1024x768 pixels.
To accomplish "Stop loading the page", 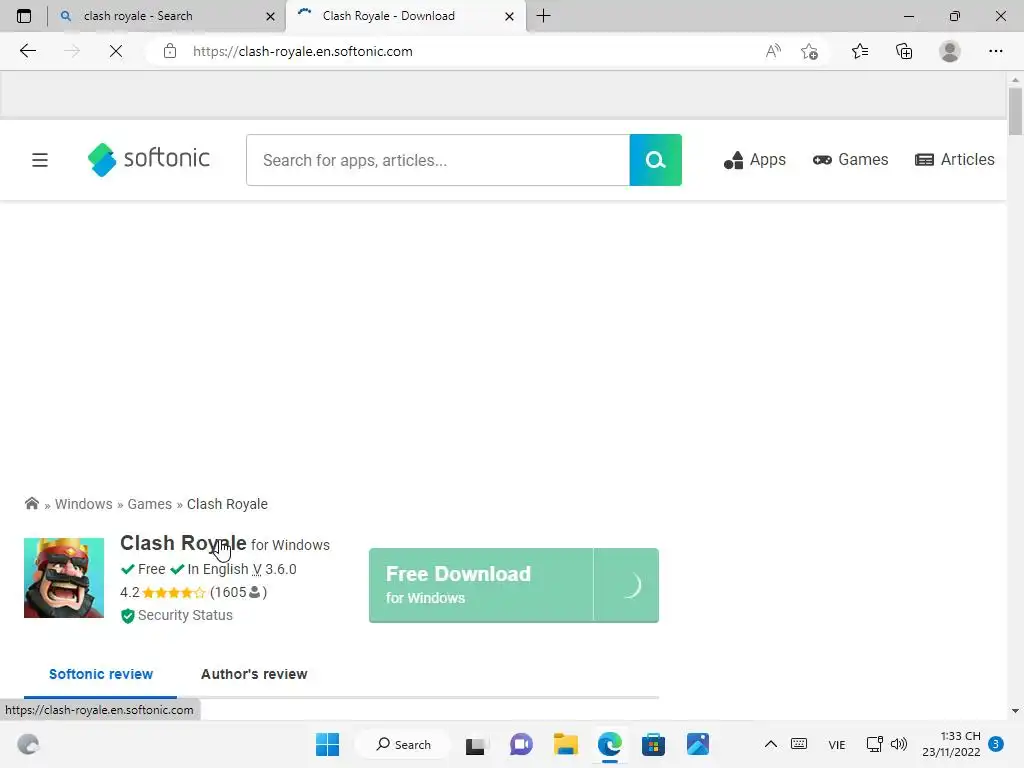I will tap(116, 51).
